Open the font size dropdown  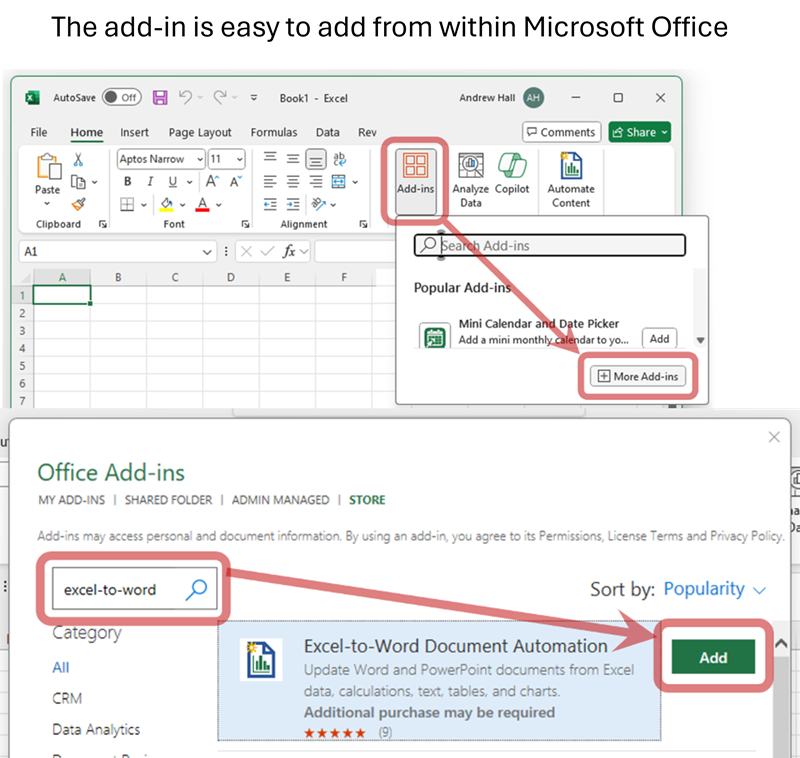pos(240,158)
